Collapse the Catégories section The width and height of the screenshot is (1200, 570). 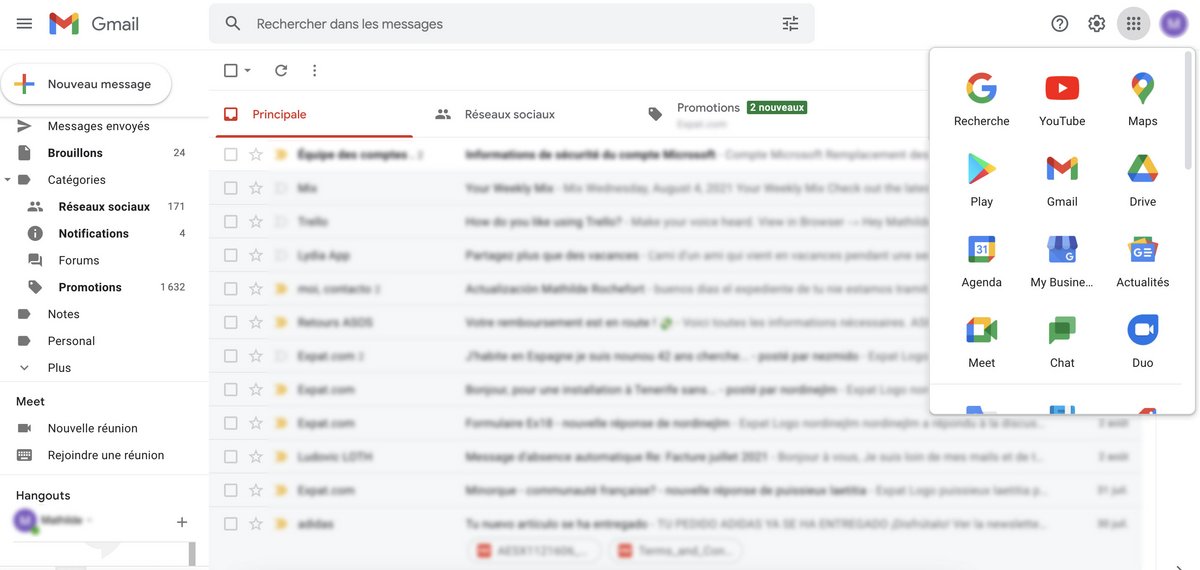pyautogui.click(x=9, y=180)
